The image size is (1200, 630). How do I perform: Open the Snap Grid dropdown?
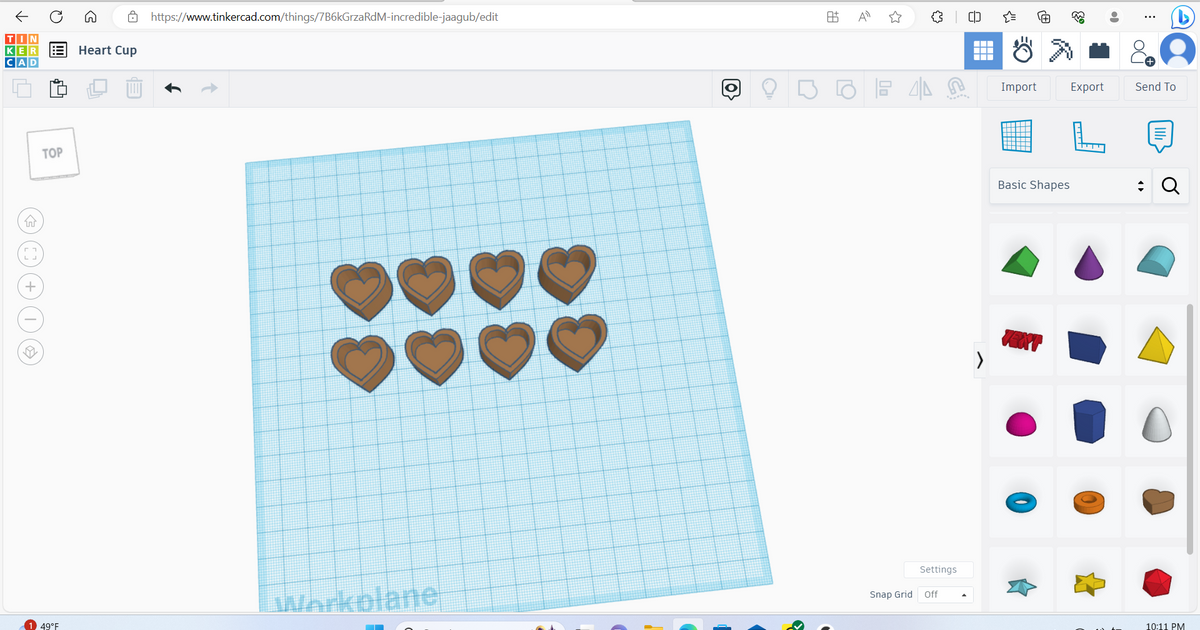point(944,594)
